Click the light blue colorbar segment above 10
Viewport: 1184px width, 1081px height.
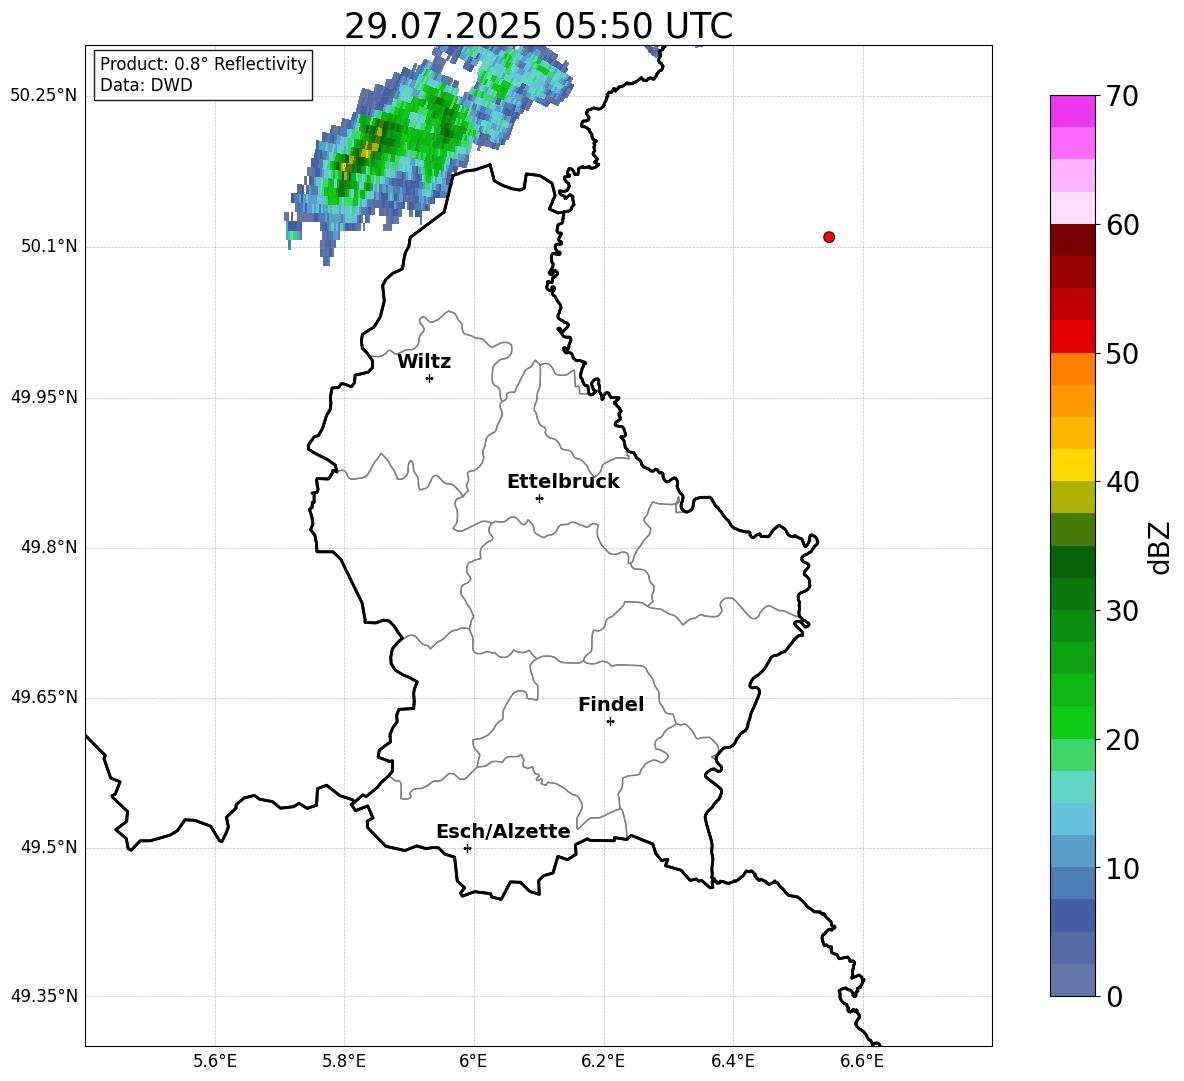pos(1073,819)
